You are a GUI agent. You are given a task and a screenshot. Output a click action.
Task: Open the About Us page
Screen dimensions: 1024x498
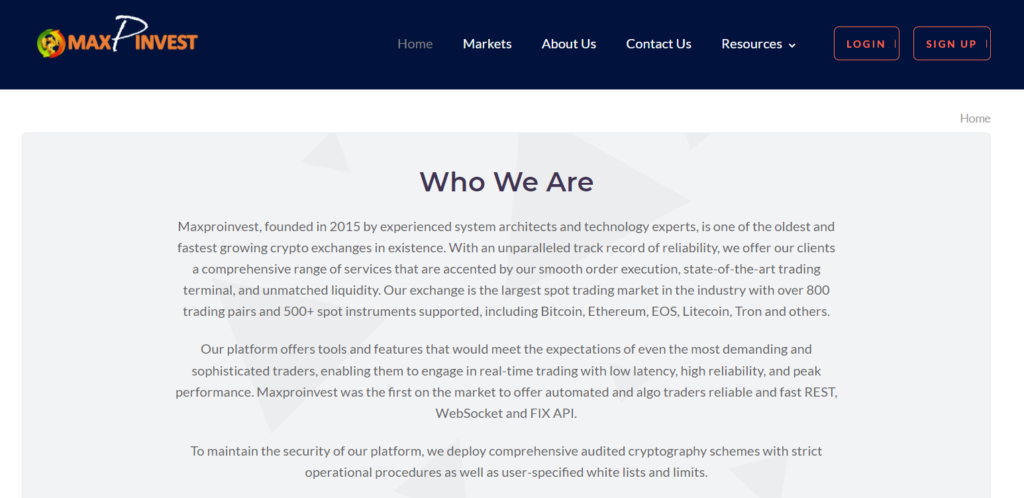[x=569, y=44]
